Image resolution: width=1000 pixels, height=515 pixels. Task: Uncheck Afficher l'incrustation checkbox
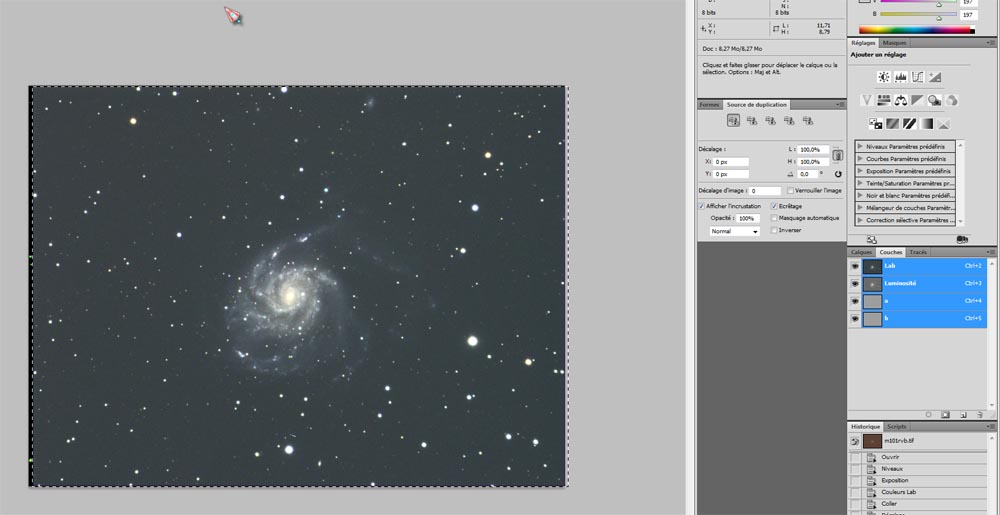pos(702,206)
